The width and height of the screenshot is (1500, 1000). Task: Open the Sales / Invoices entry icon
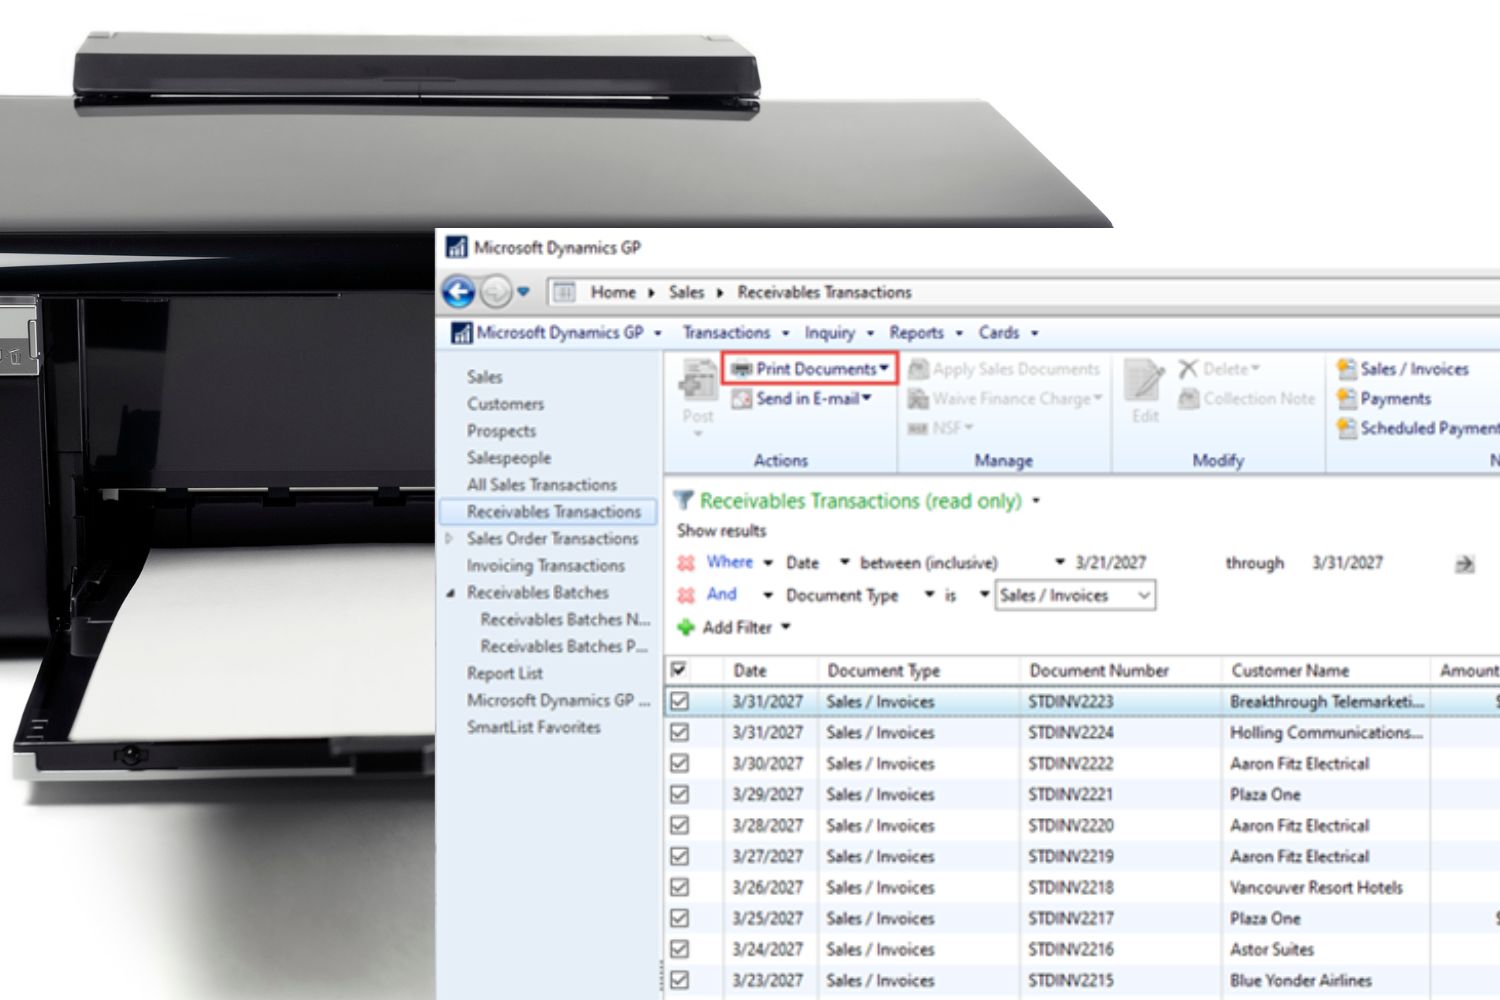(1346, 368)
